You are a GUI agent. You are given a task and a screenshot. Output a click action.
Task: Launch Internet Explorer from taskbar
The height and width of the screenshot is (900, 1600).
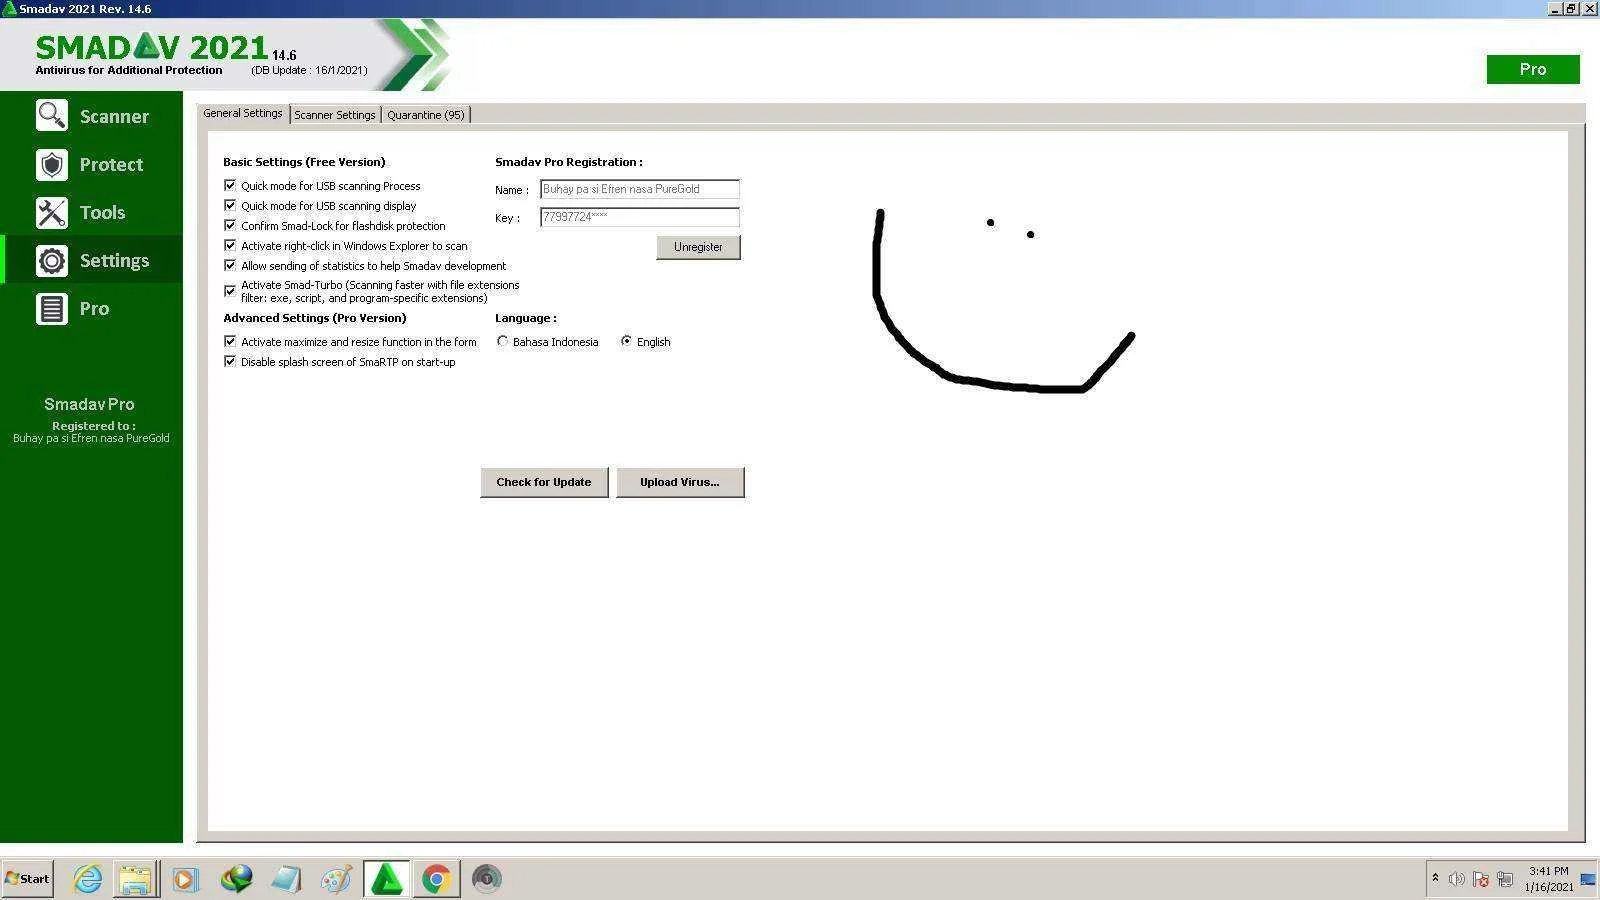(x=88, y=879)
